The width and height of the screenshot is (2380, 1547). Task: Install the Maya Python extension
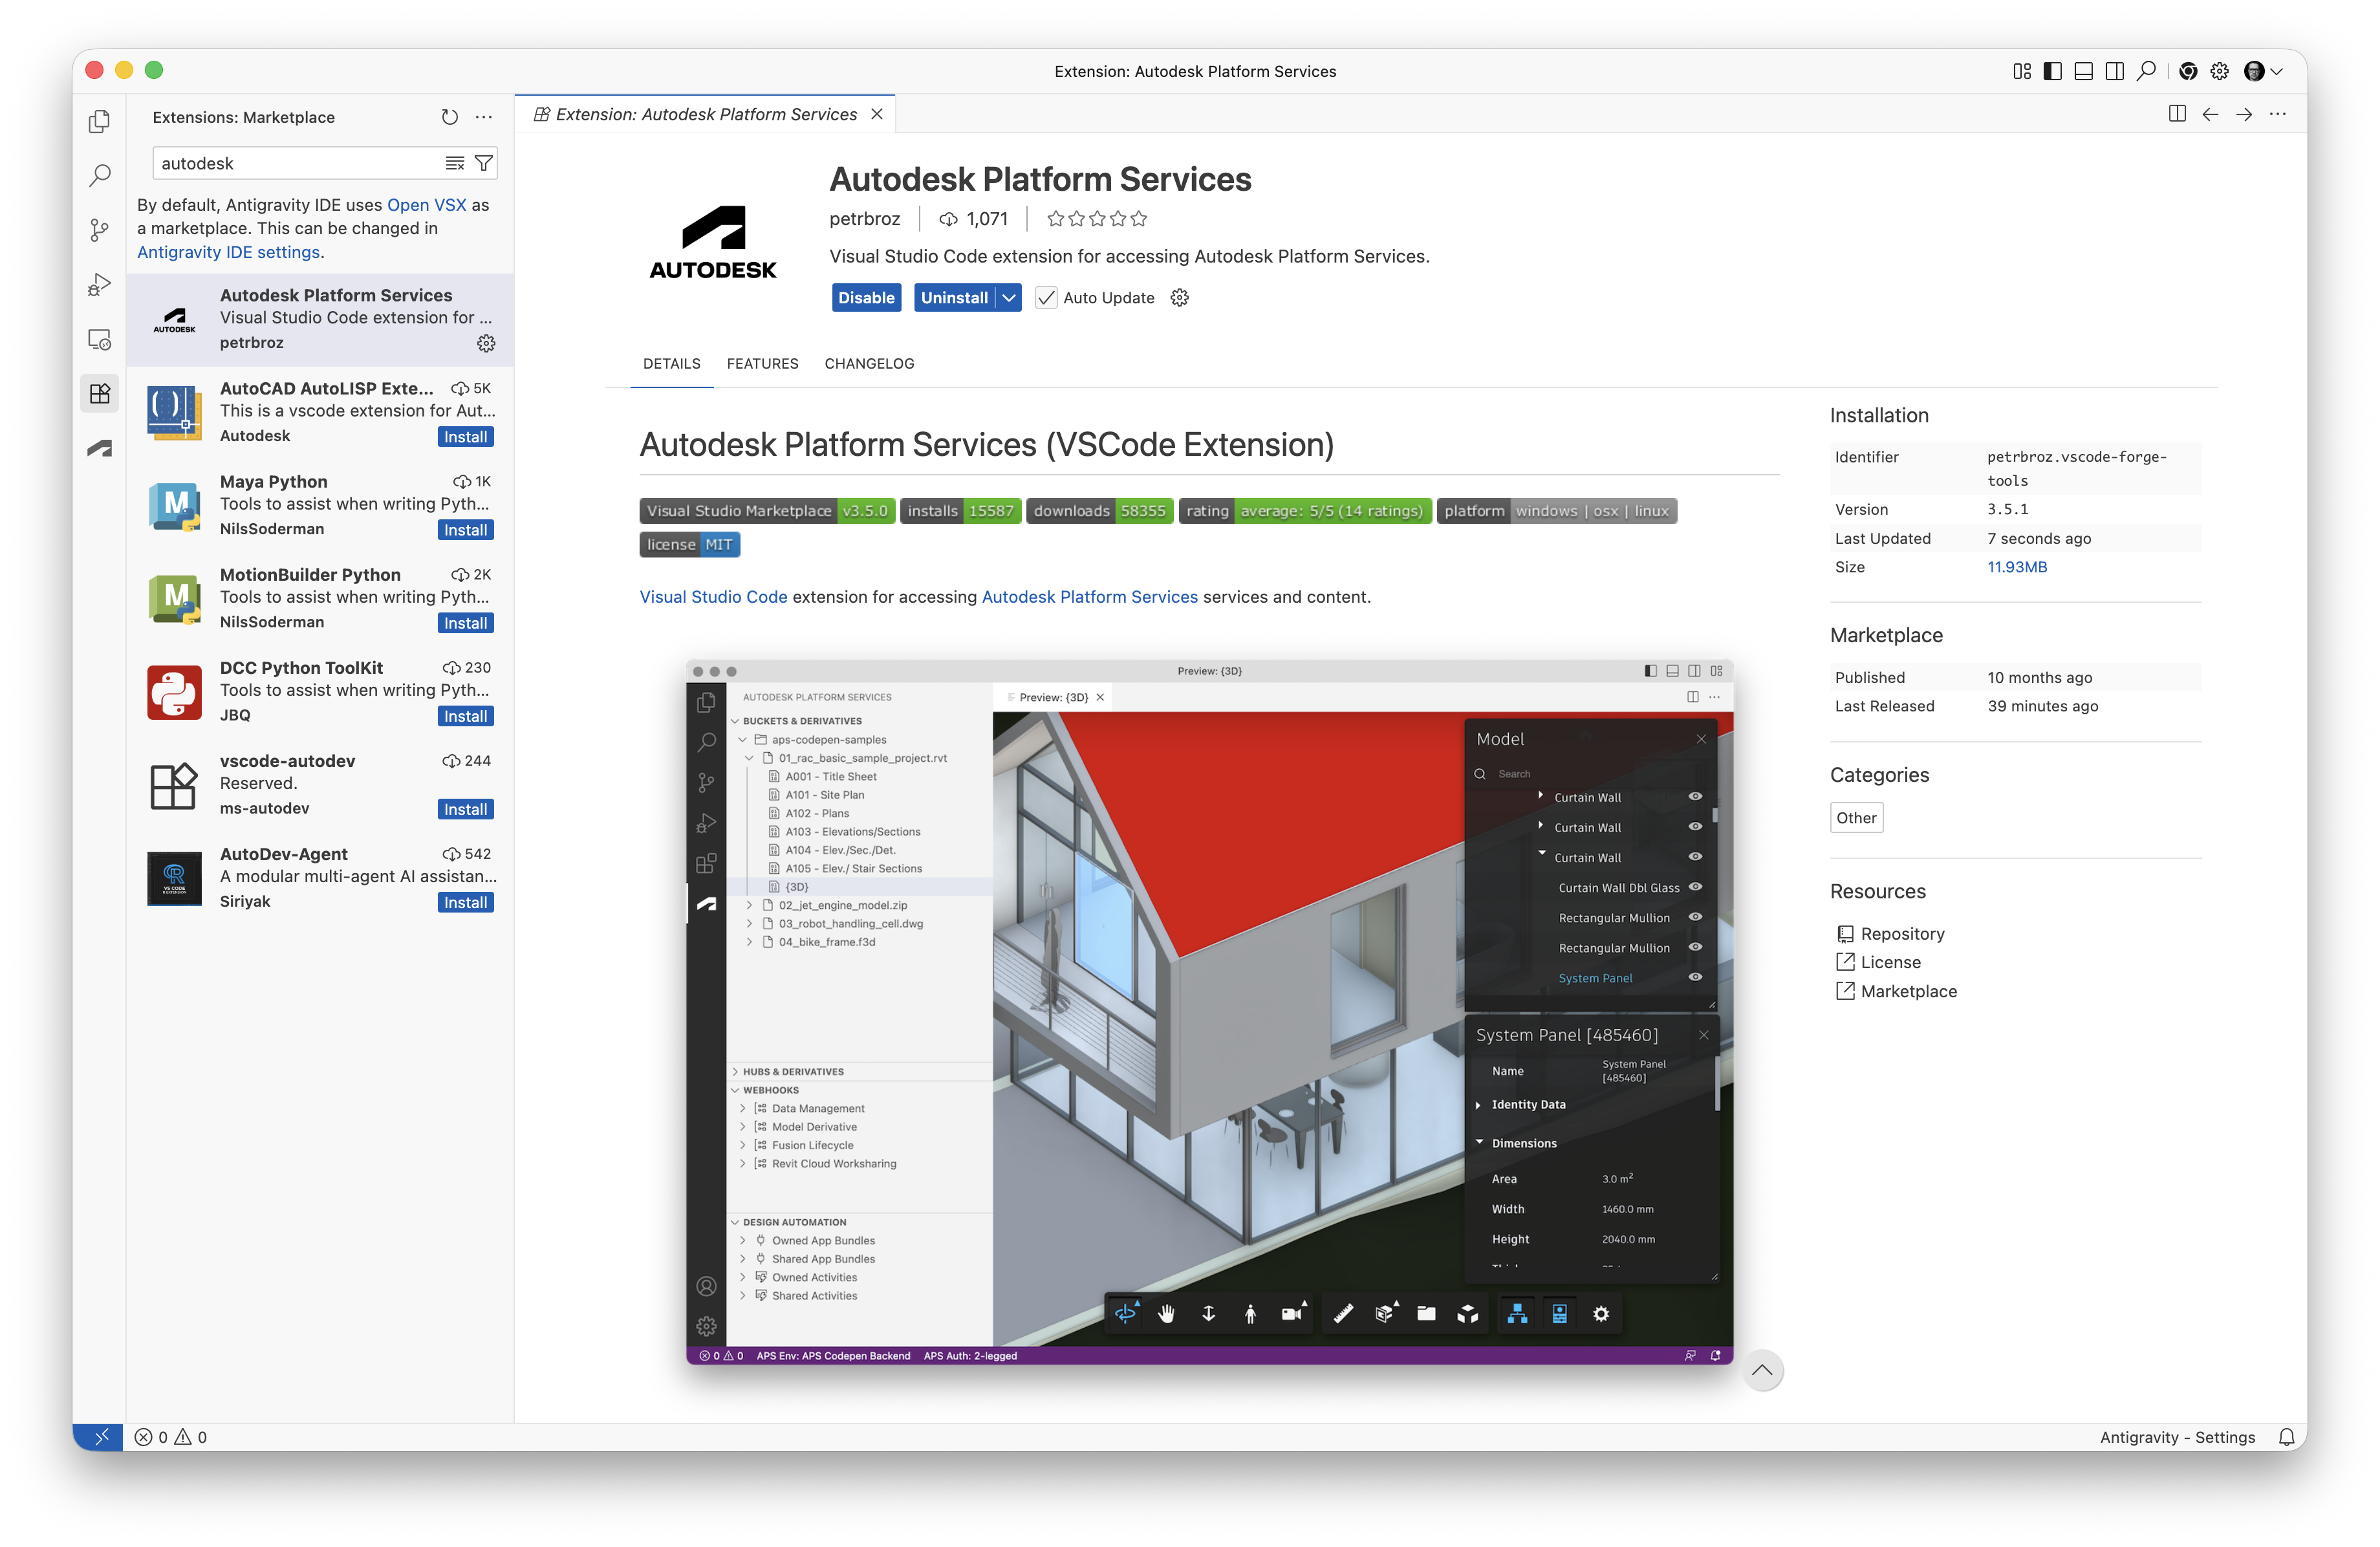tap(466, 530)
